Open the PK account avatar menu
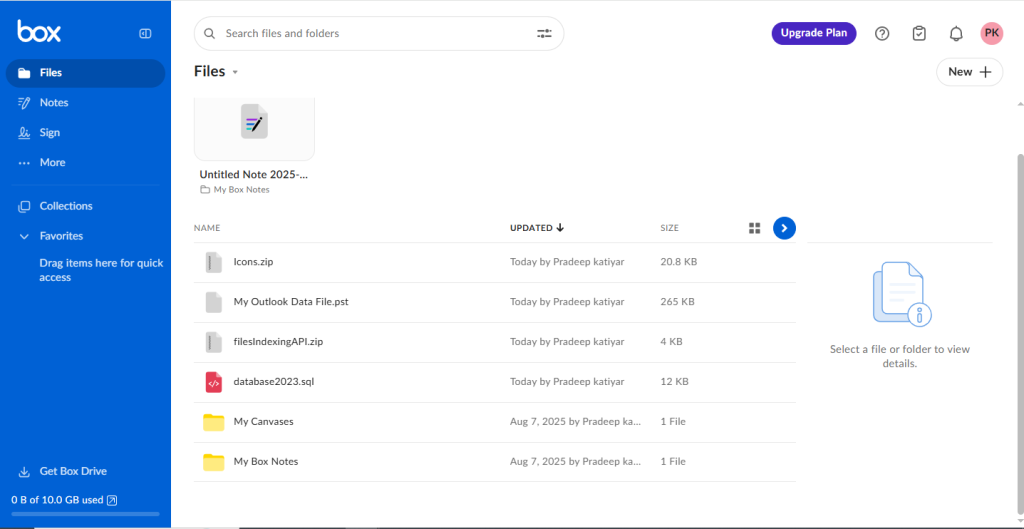This screenshot has width=1024, height=529. [x=991, y=33]
